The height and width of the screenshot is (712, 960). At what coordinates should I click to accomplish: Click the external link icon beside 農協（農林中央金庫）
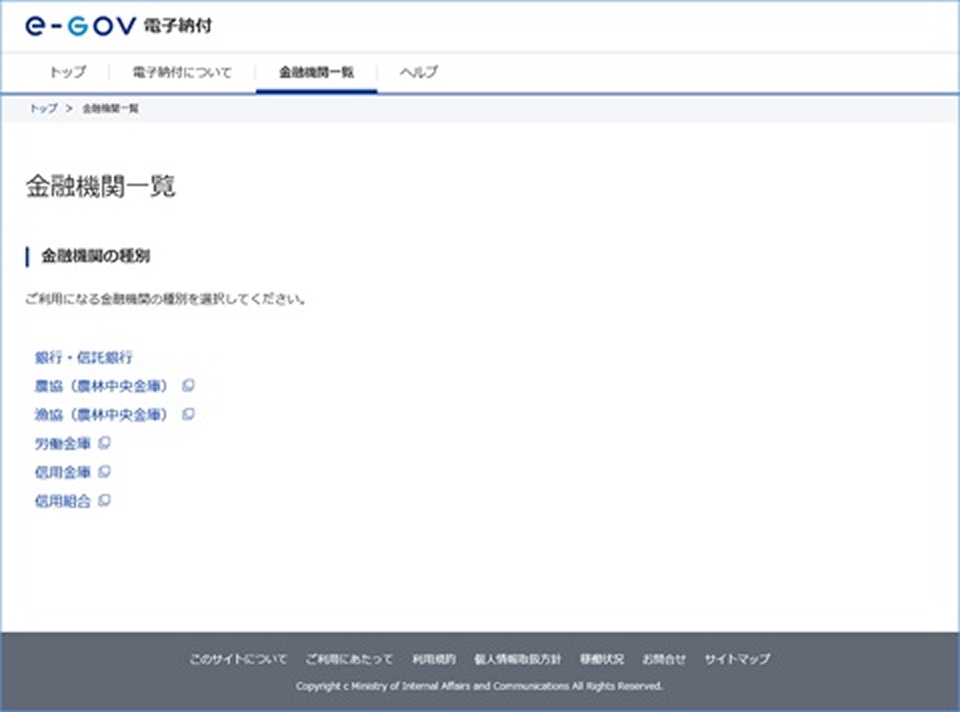click(188, 385)
